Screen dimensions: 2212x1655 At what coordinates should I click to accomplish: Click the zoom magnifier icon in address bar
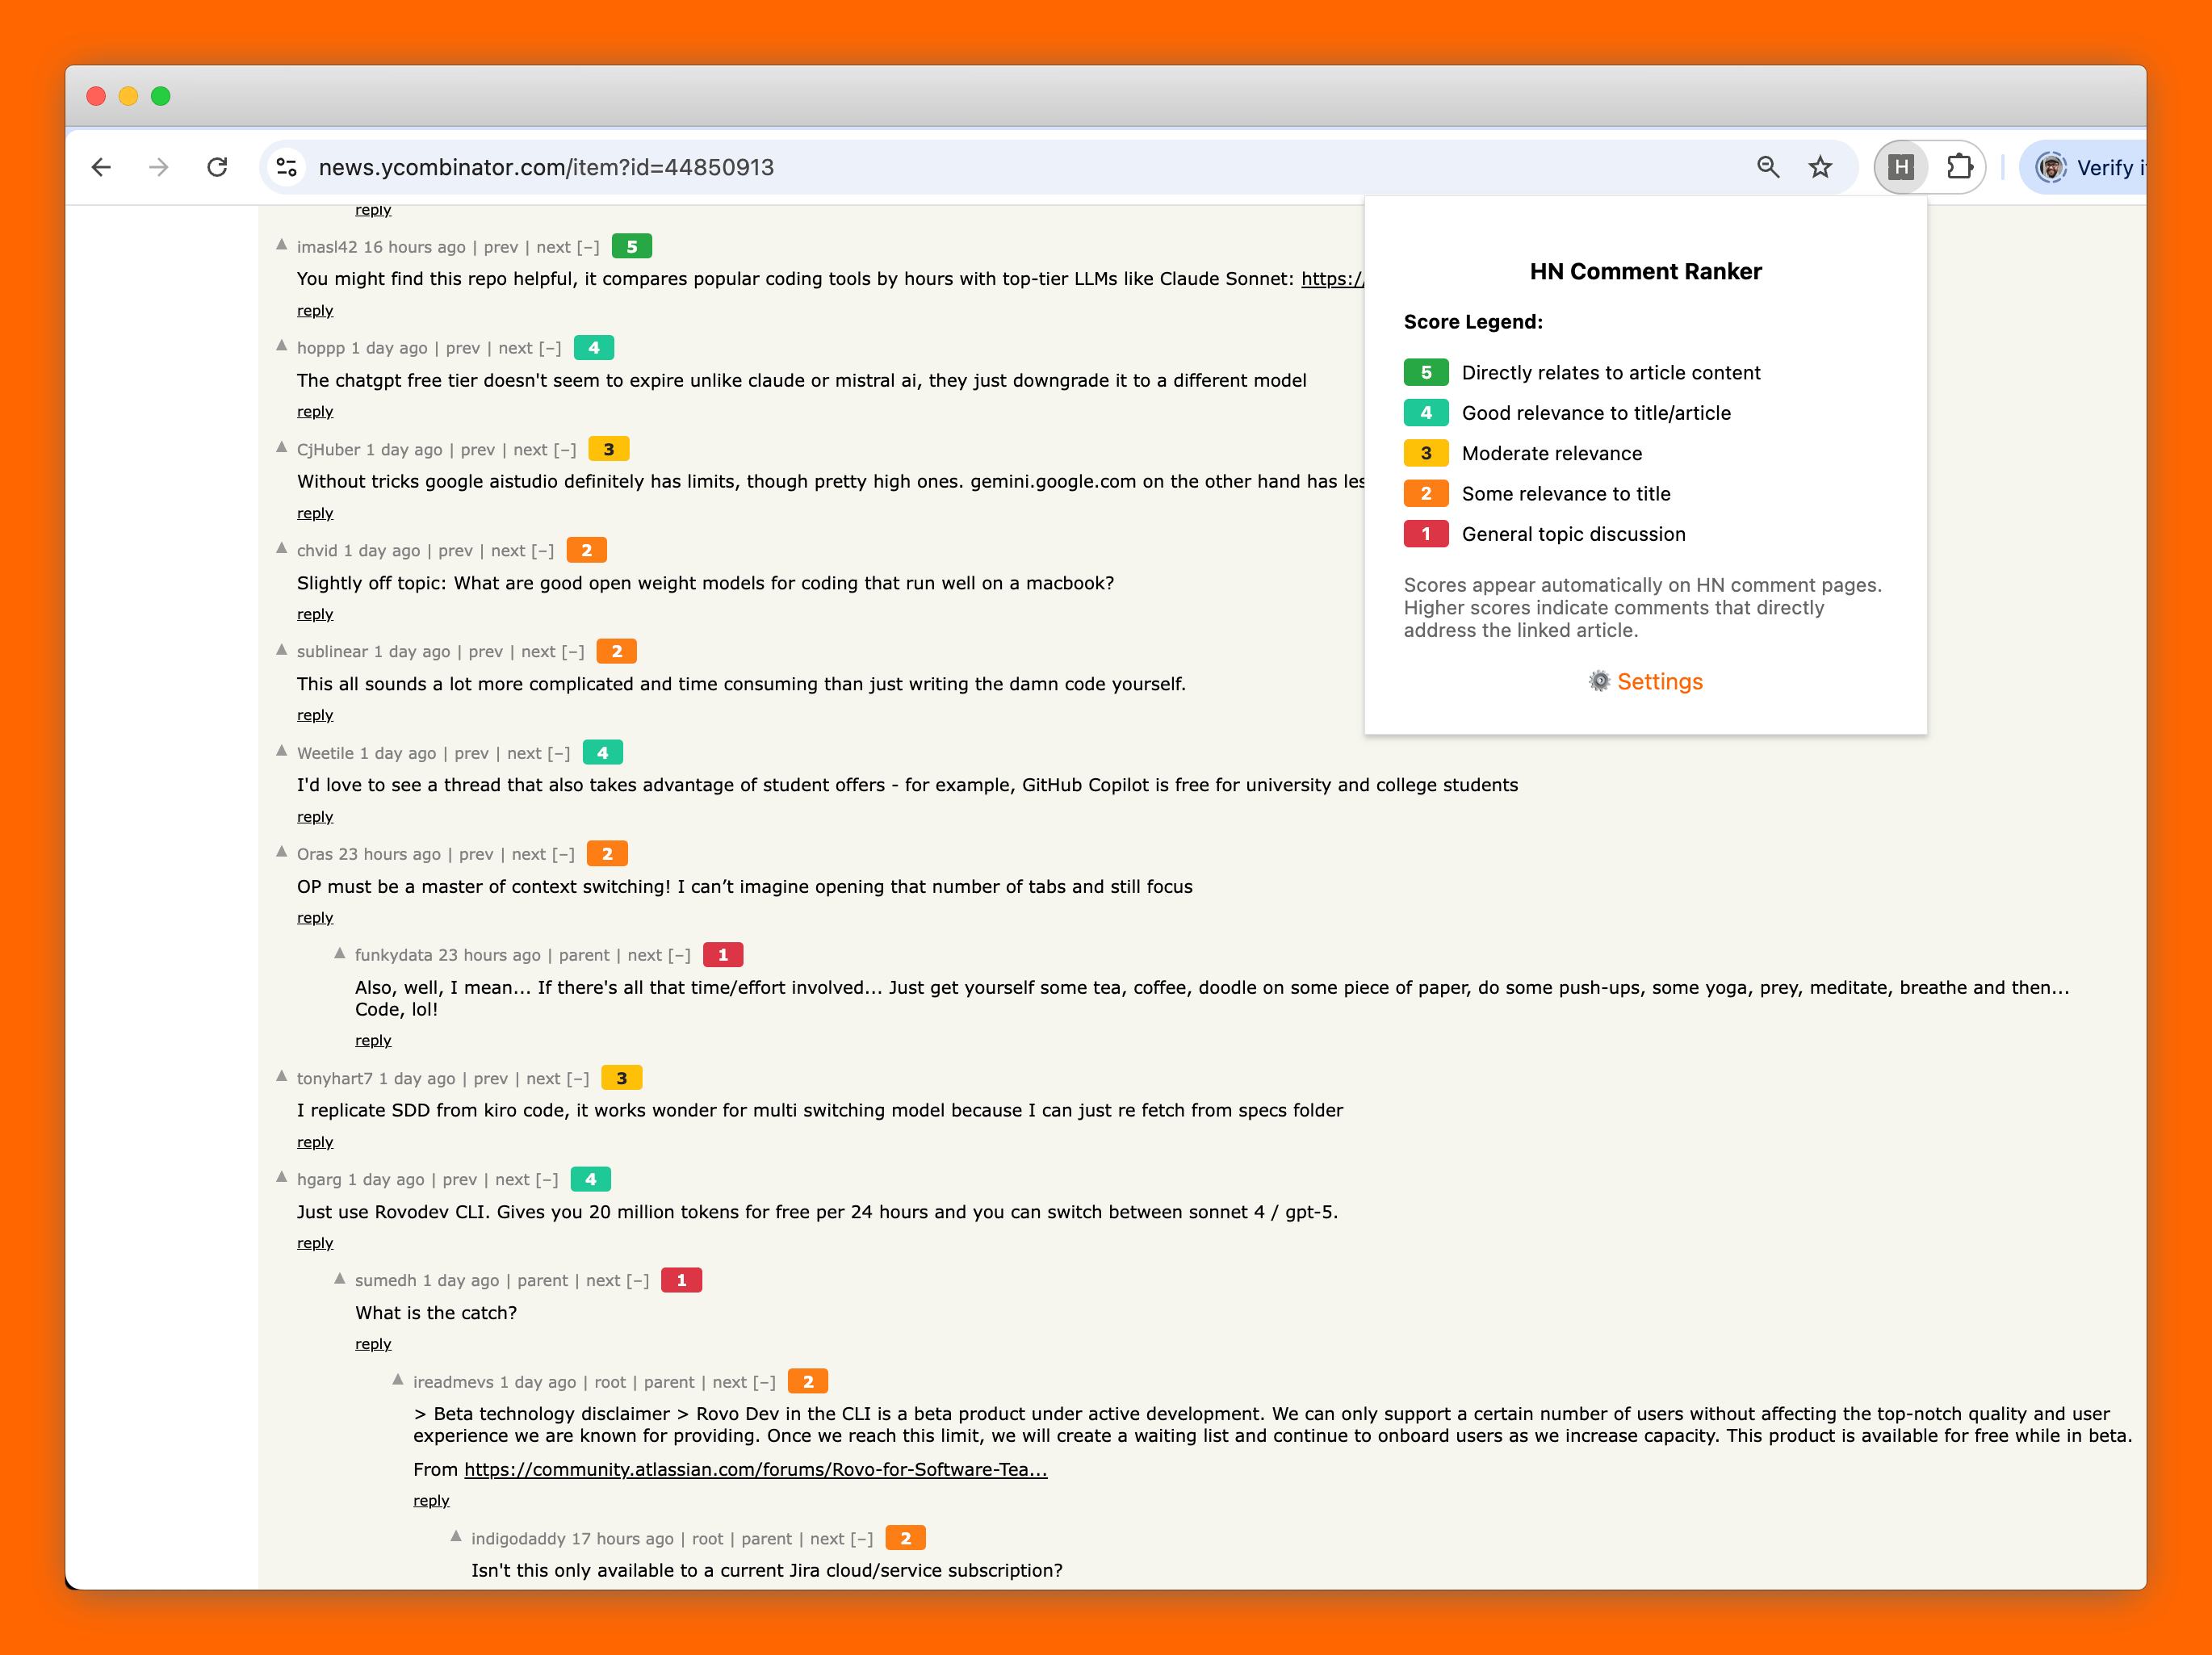point(1767,167)
